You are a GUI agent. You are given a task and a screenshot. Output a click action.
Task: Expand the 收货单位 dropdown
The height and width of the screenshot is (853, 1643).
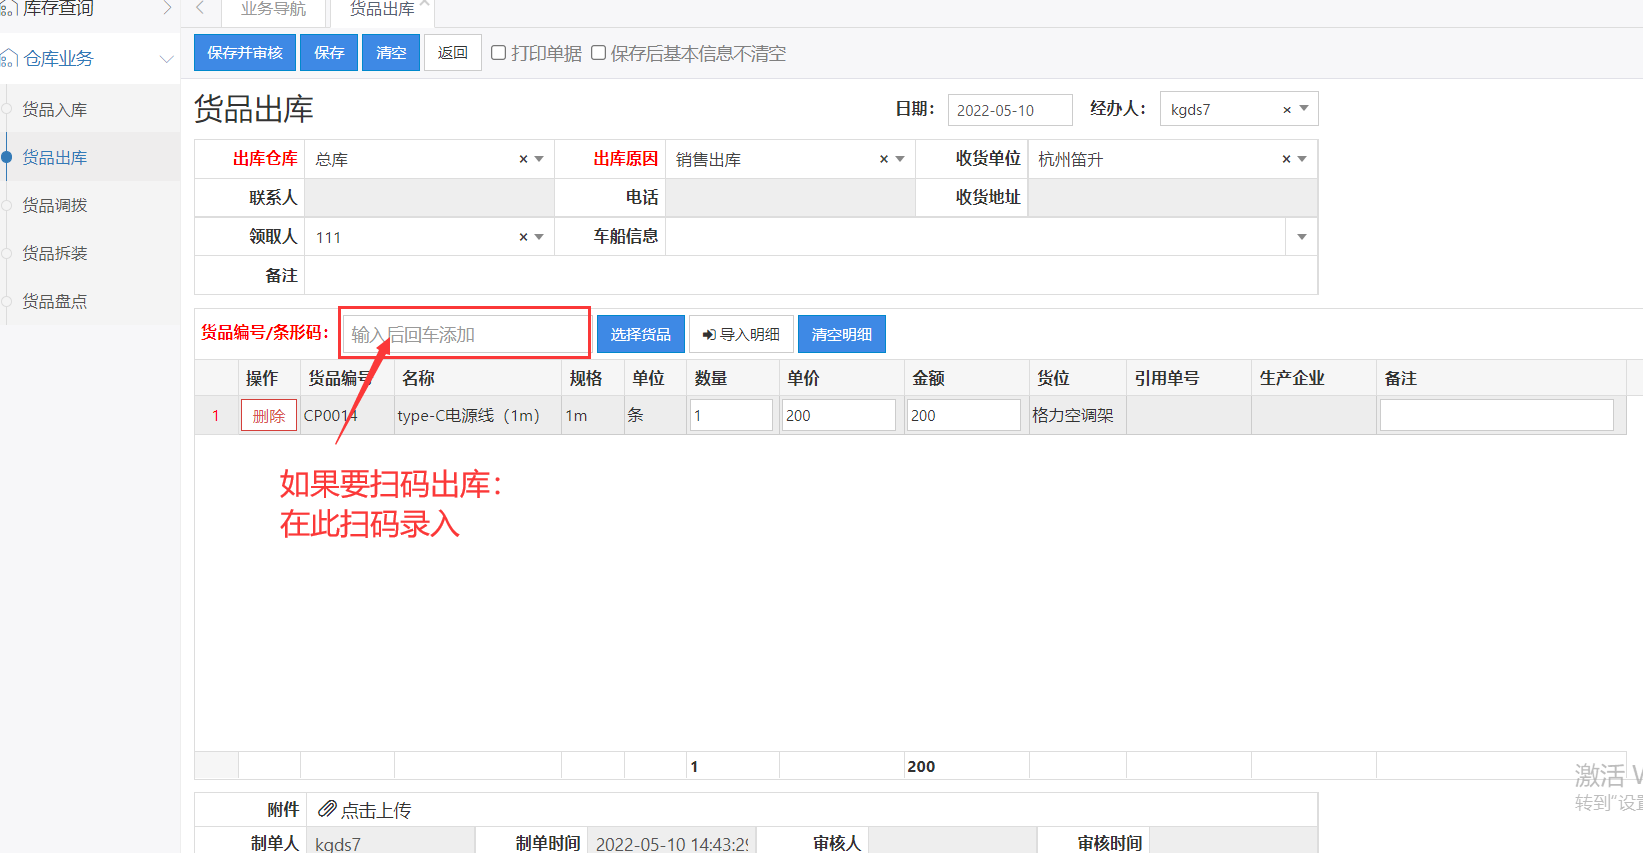tap(1302, 159)
